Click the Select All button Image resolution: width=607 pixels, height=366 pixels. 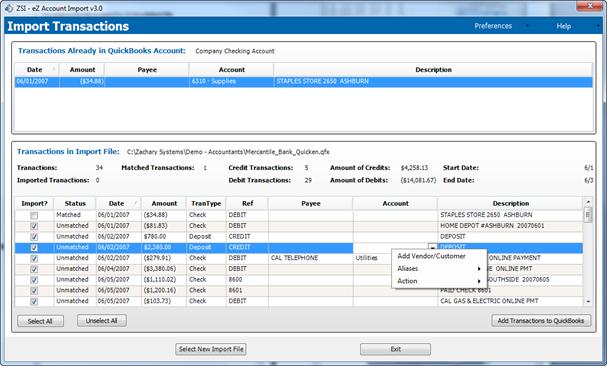pos(40,321)
